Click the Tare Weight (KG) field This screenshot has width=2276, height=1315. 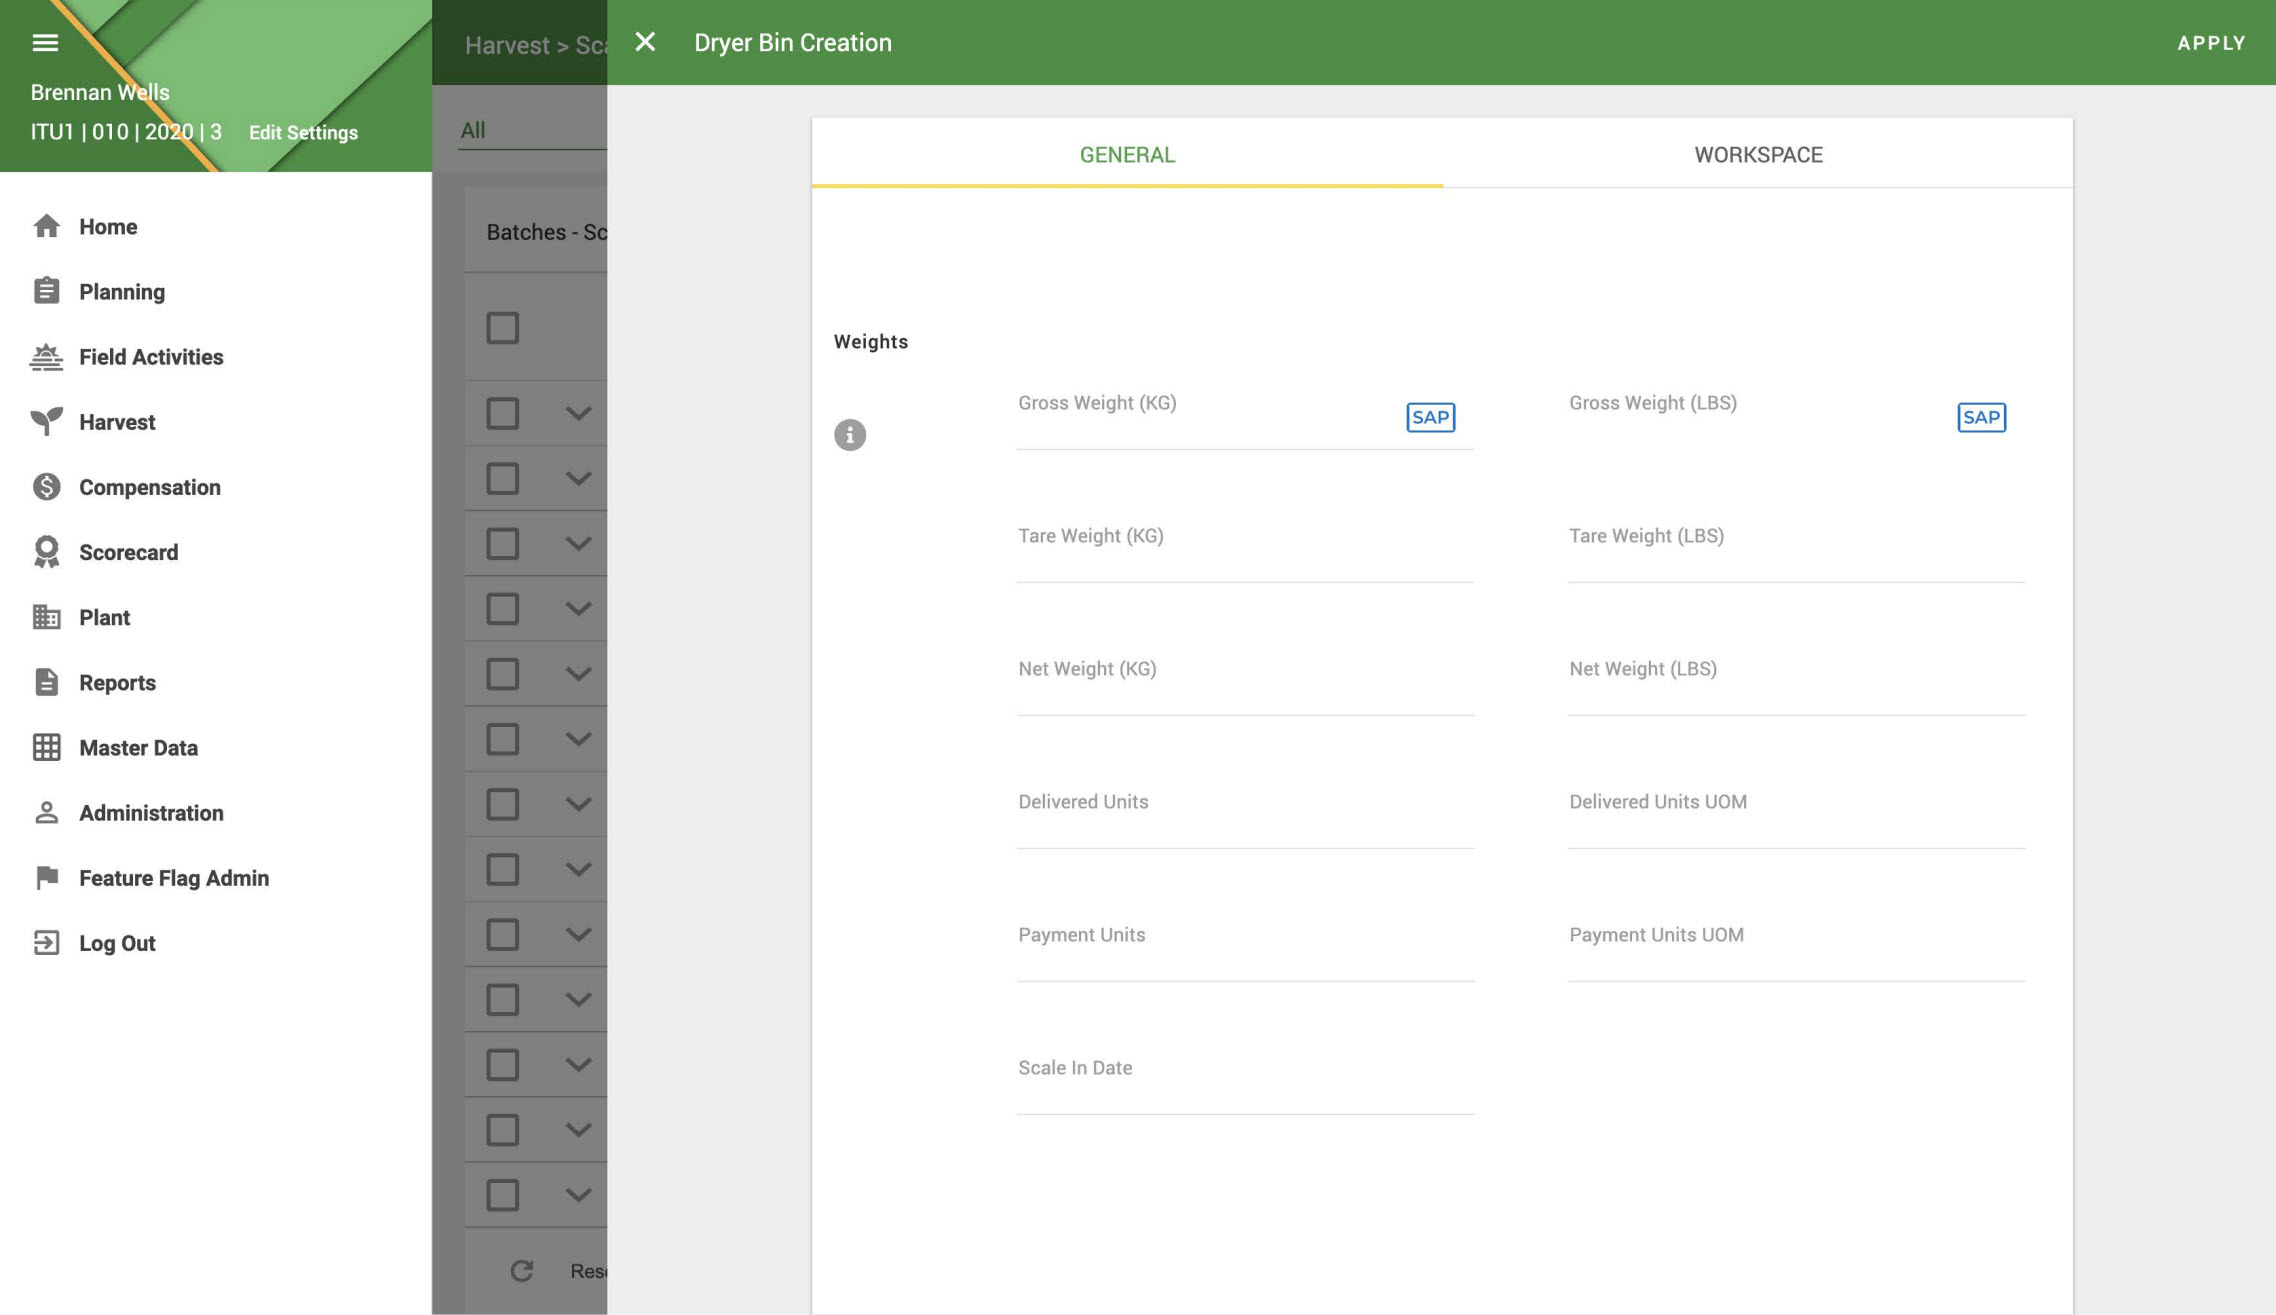[x=1244, y=557]
